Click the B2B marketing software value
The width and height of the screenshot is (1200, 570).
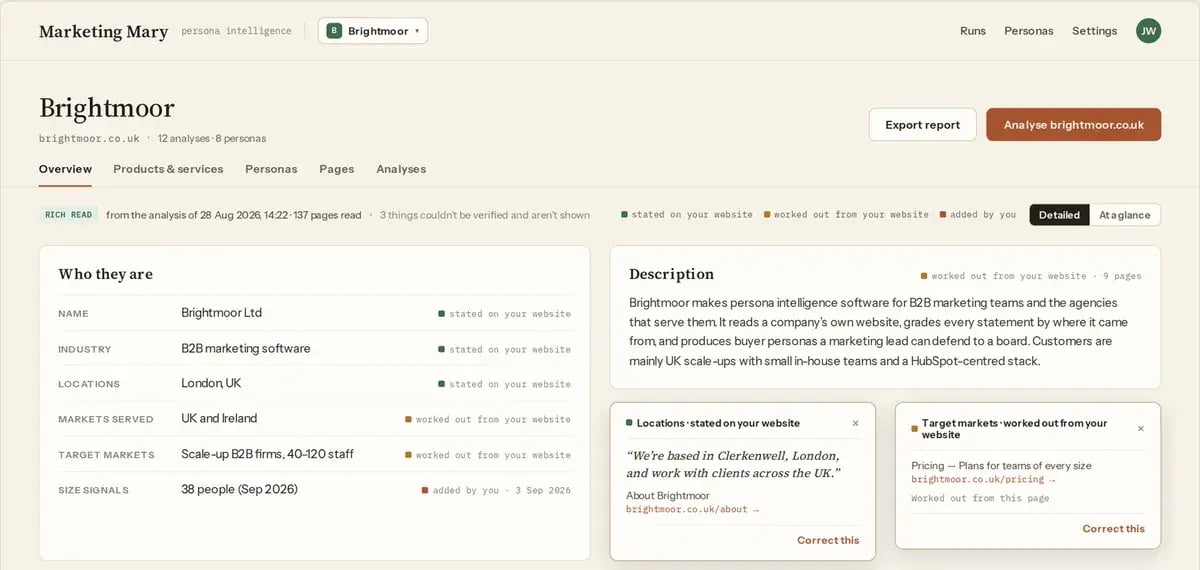[x=246, y=349]
